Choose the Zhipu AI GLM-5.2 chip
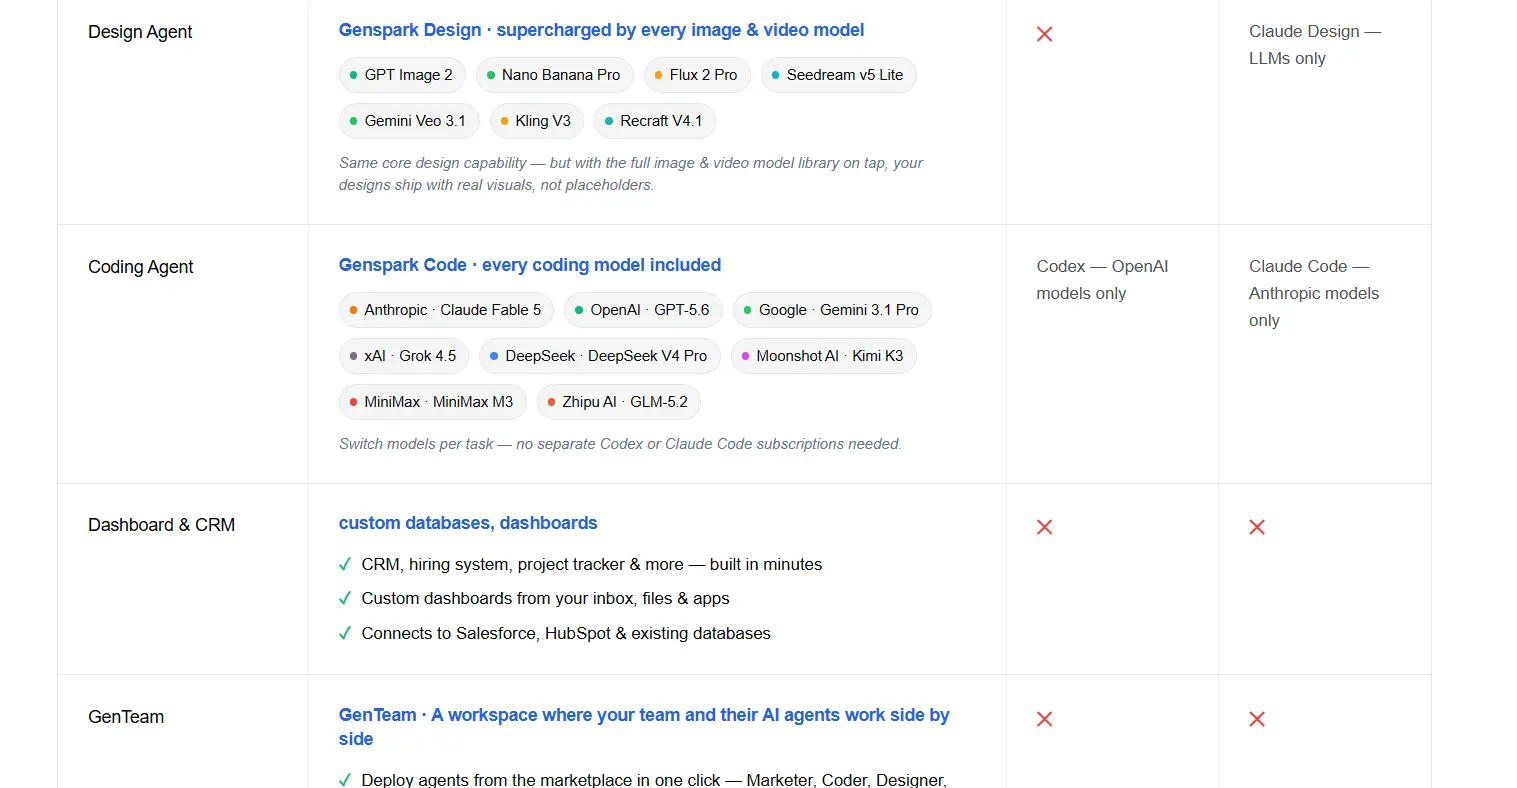 pos(619,402)
